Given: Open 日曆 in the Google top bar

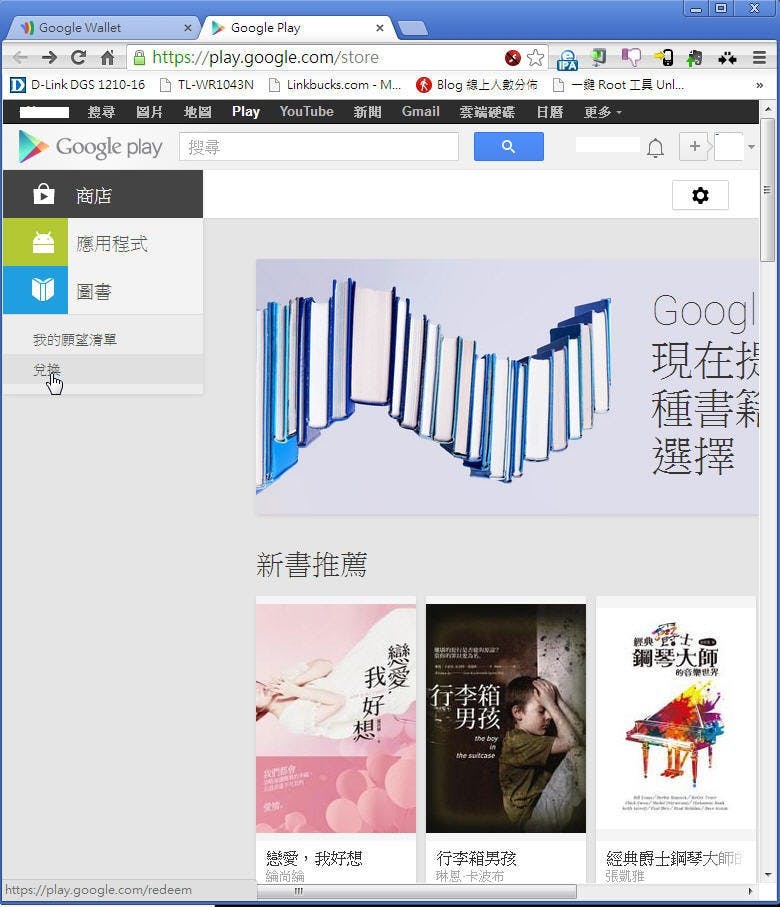Looking at the screenshot, I should coord(550,112).
